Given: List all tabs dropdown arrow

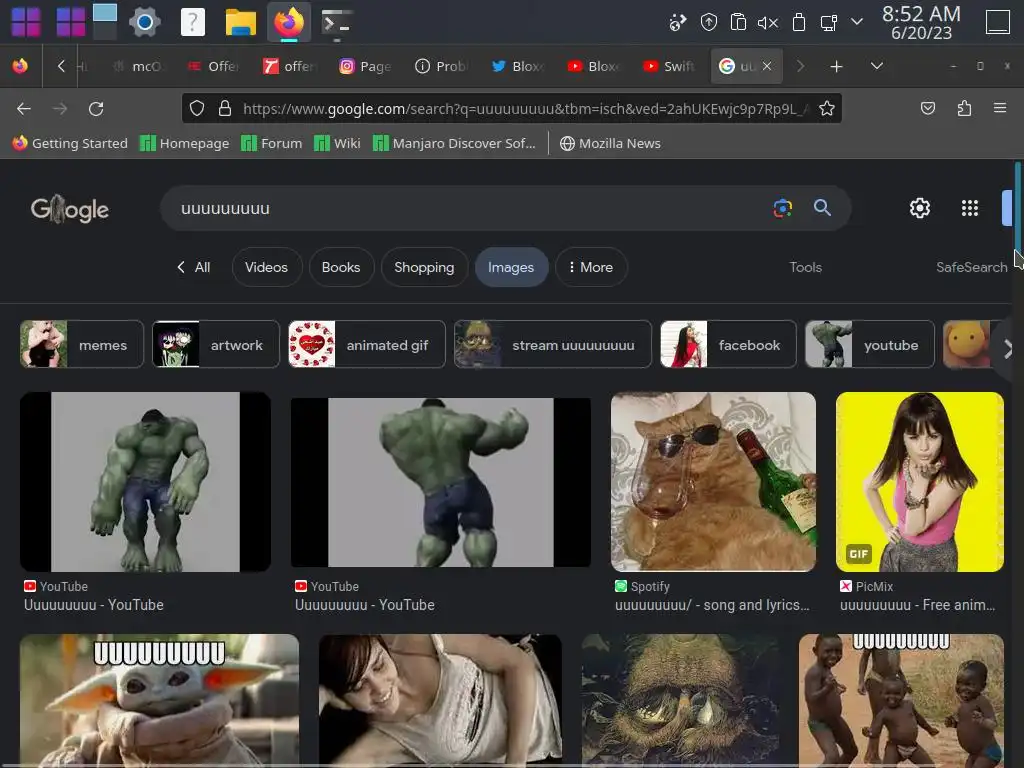Looking at the screenshot, I should point(877,66).
